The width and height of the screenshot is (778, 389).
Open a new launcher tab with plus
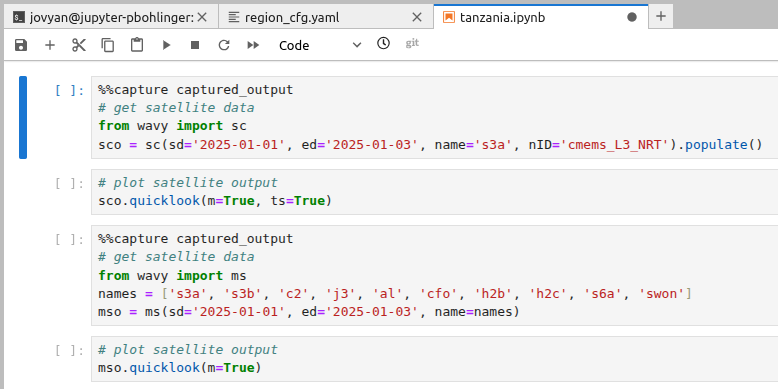click(661, 16)
